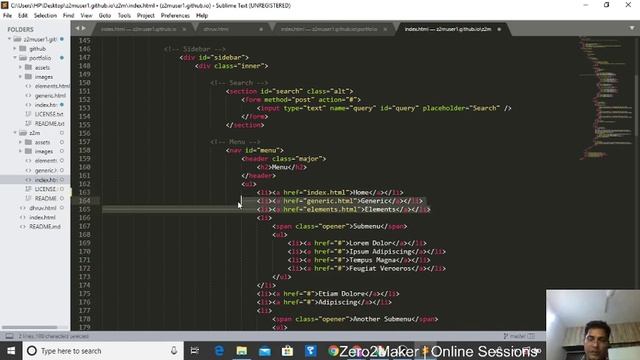The image size is (640, 360).
Task: Open the Help menu
Action: (202, 16)
